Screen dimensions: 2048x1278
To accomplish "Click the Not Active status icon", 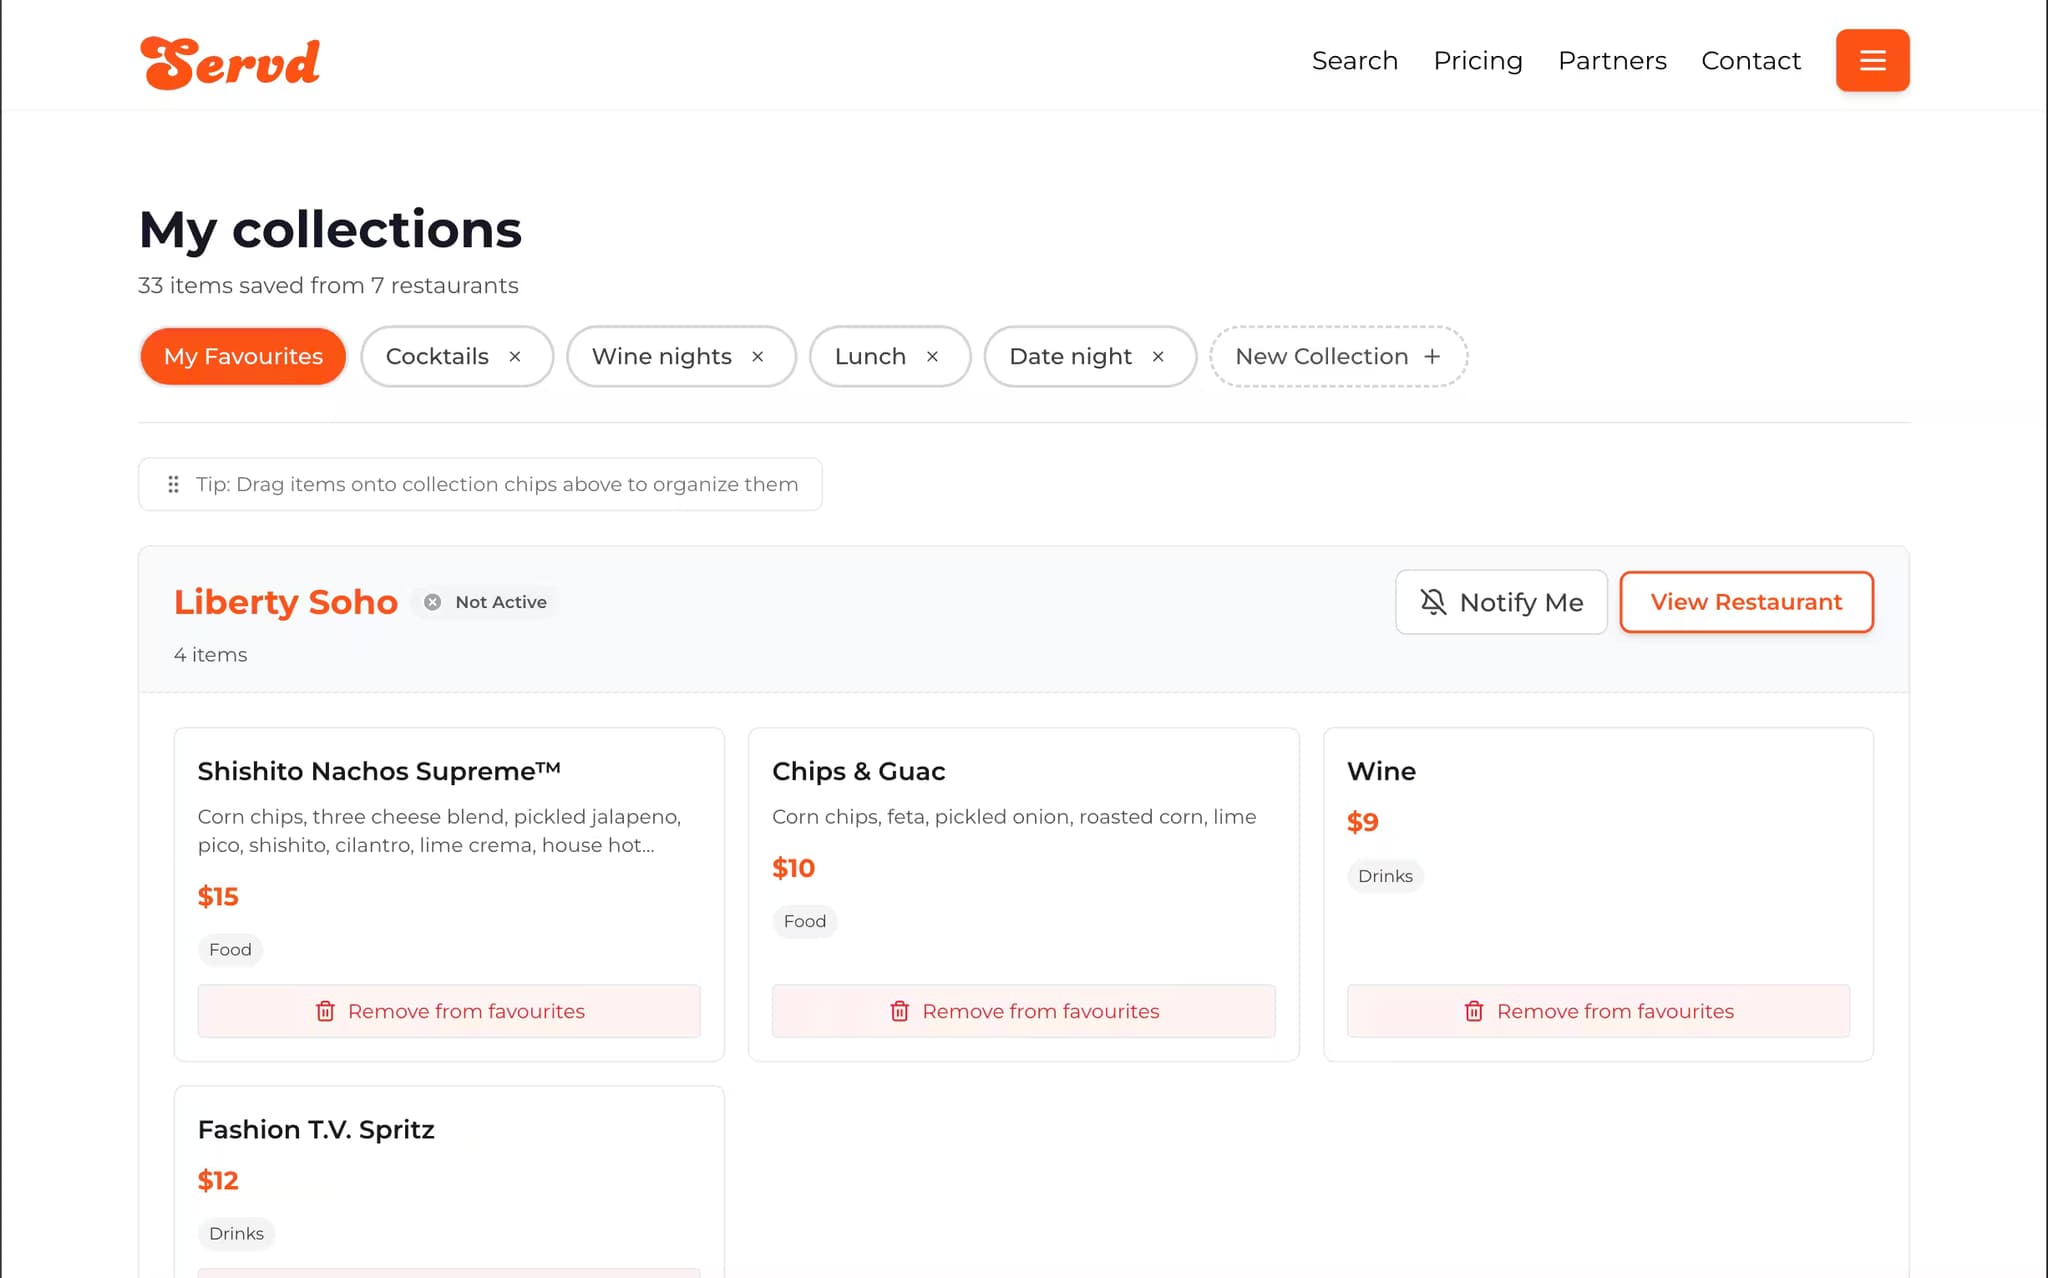I will click(432, 602).
